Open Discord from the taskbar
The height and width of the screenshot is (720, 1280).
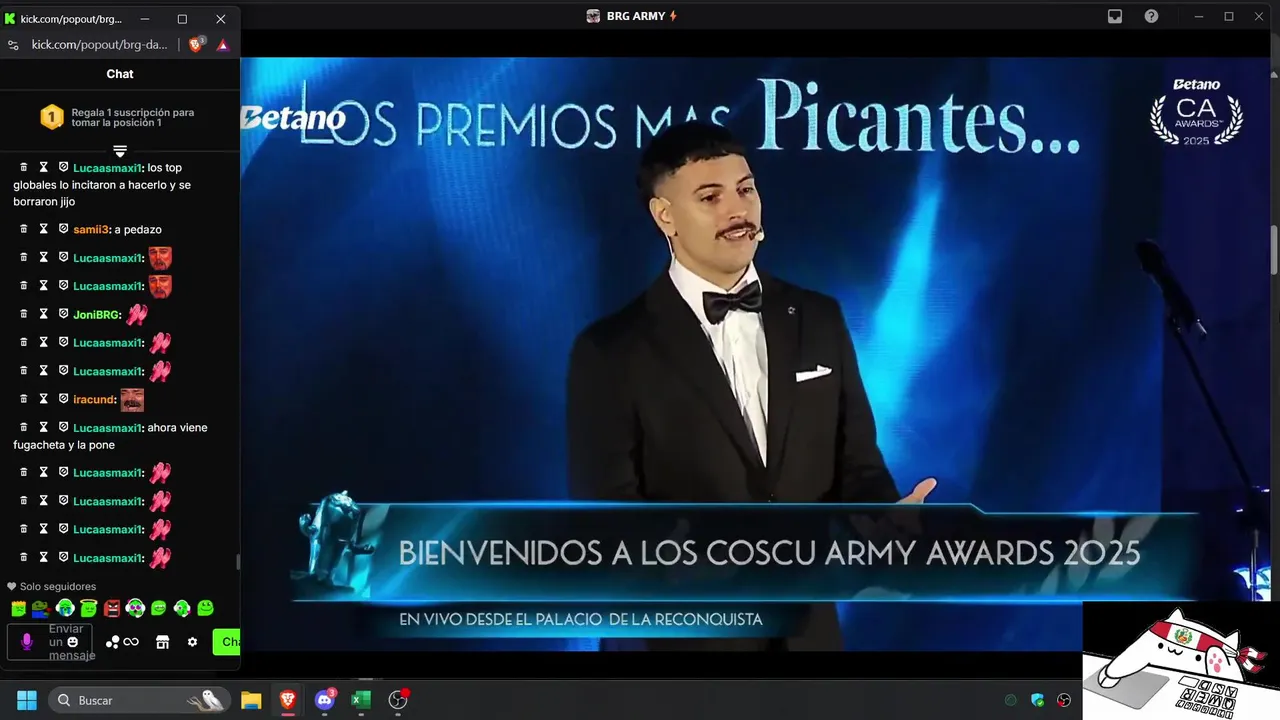click(325, 700)
